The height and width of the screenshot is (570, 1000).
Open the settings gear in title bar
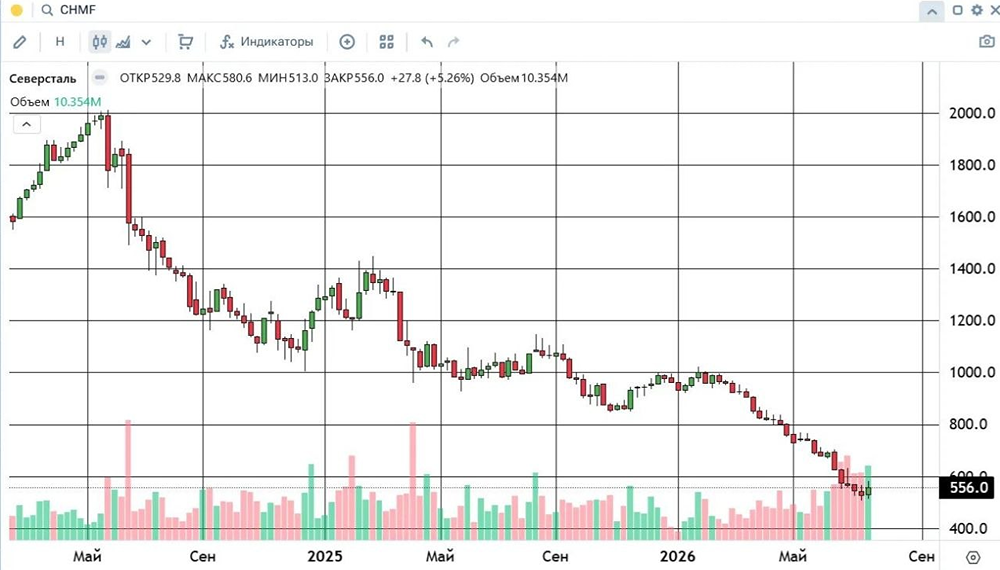click(x=976, y=10)
